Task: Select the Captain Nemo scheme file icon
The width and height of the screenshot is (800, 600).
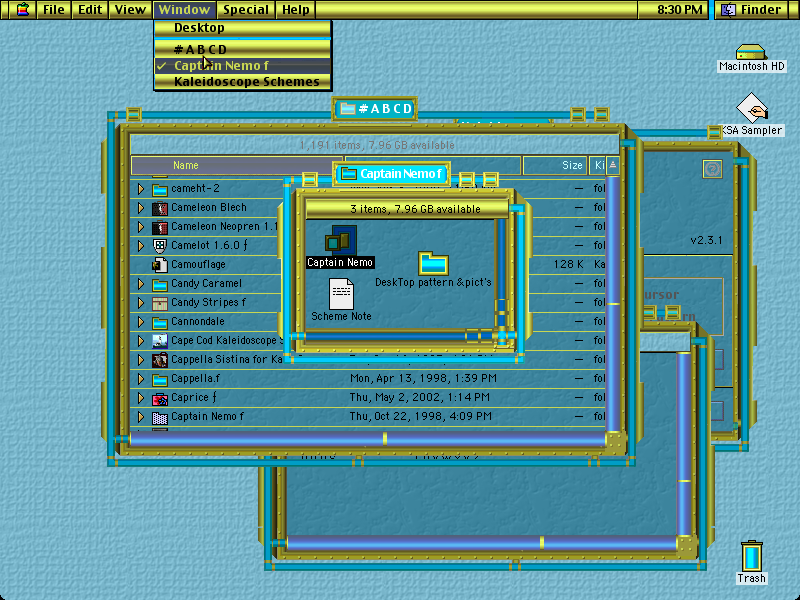Action: (x=341, y=240)
